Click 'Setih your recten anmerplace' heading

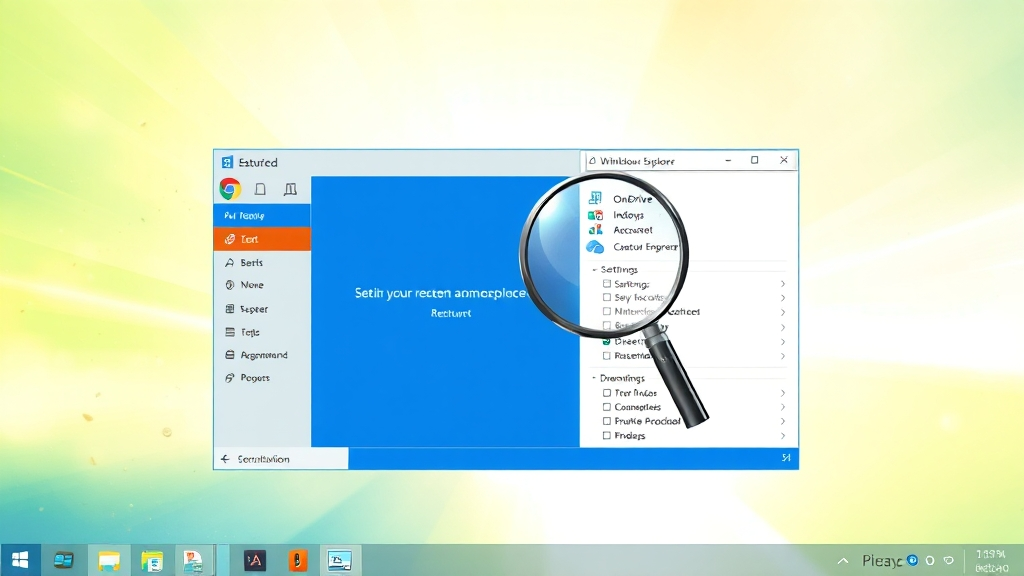(440, 293)
